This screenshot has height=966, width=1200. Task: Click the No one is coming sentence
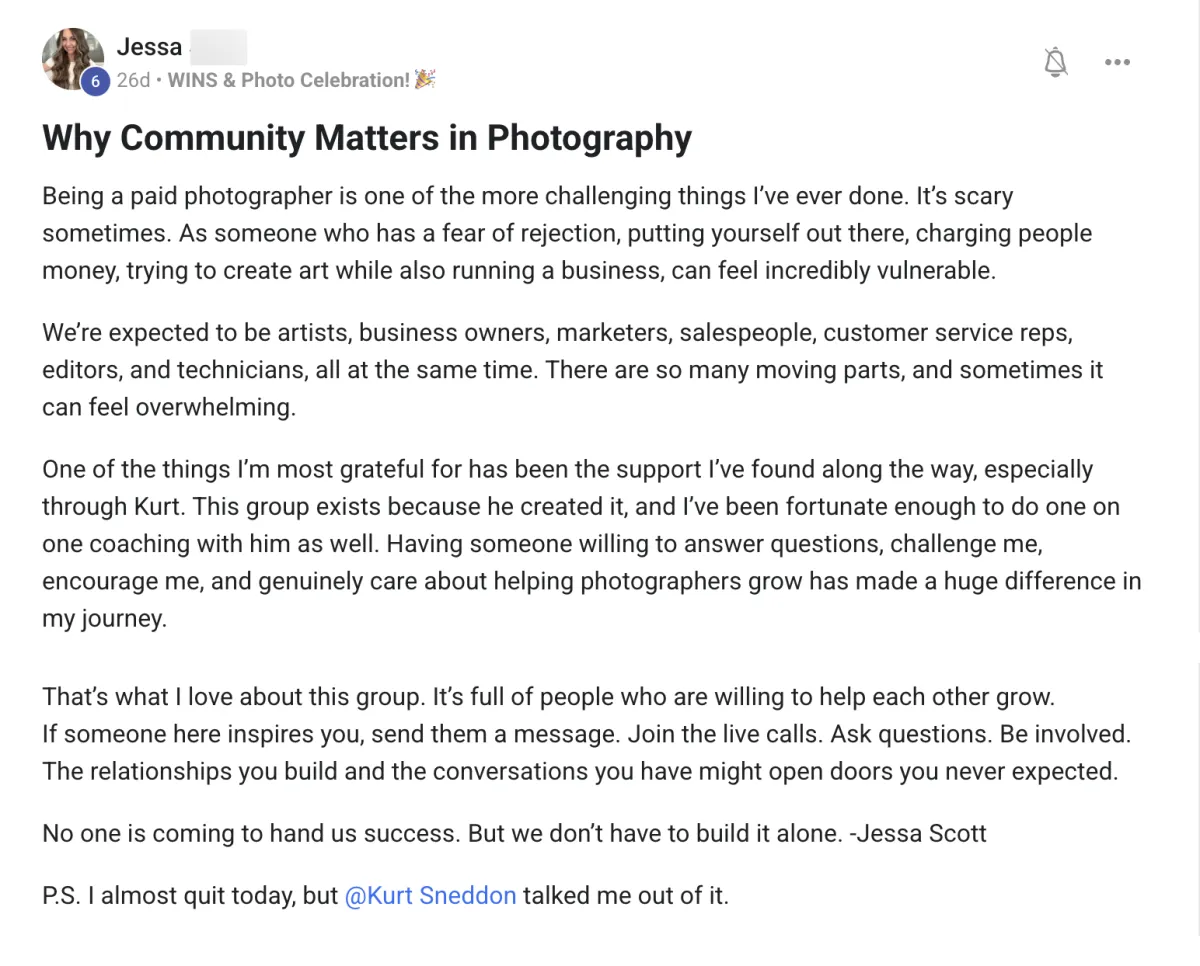251,833
